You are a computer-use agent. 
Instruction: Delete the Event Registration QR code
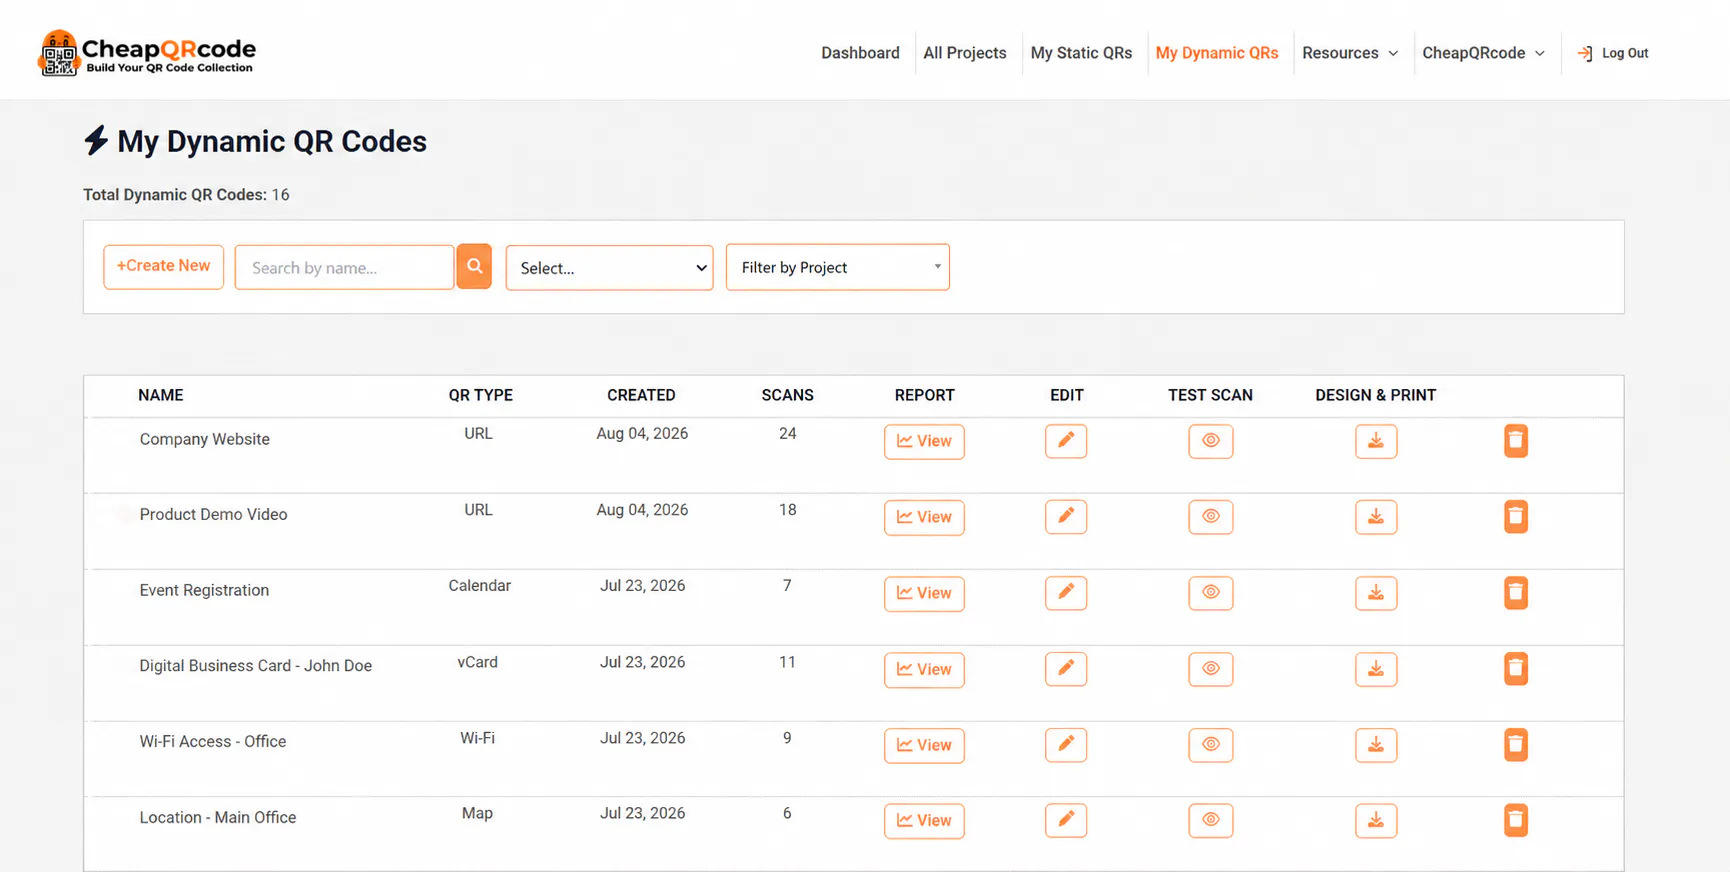coord(1516,593)
